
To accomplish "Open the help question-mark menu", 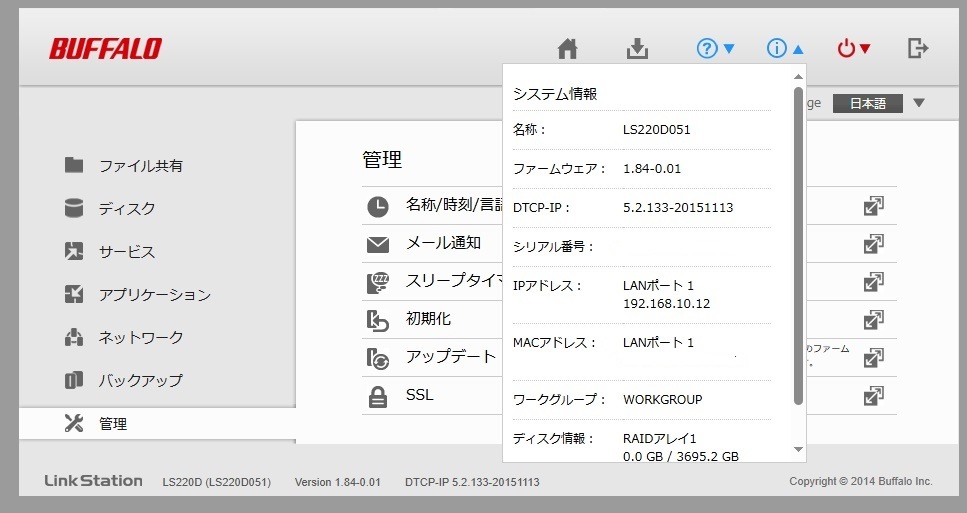I will [x=715, y=48].
